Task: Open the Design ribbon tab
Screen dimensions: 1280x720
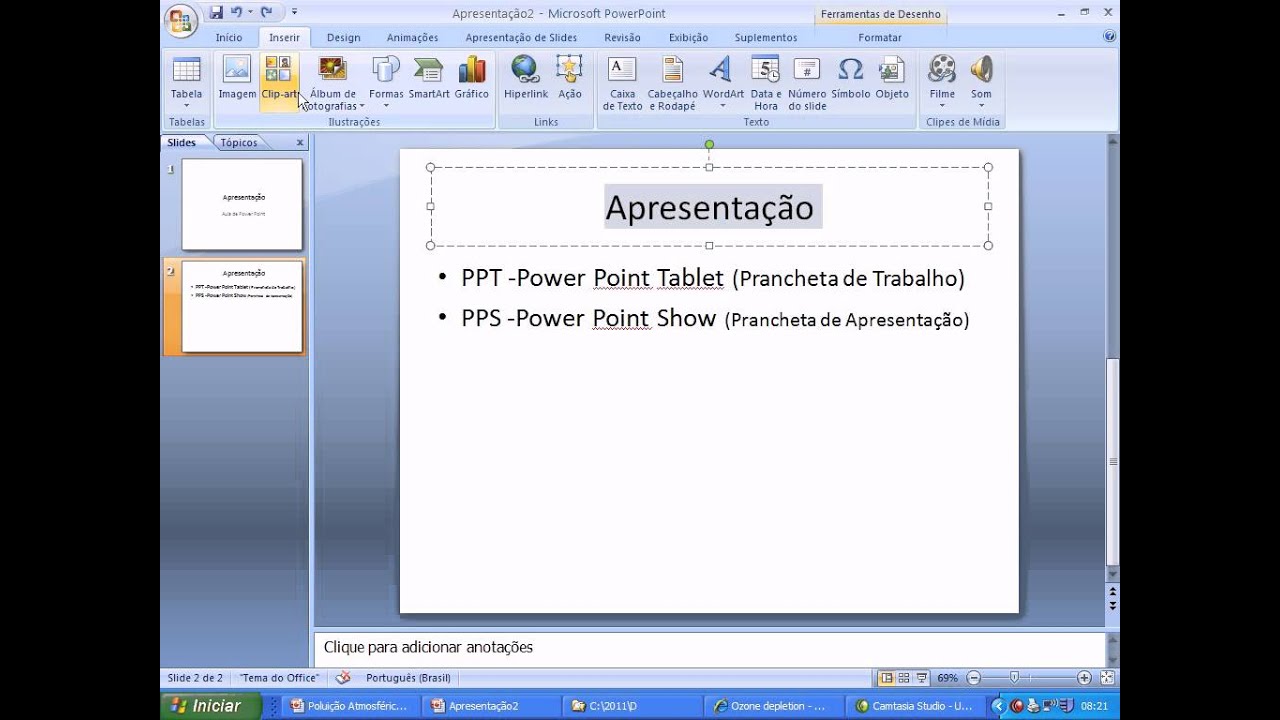Action: (x=343, y=38)
